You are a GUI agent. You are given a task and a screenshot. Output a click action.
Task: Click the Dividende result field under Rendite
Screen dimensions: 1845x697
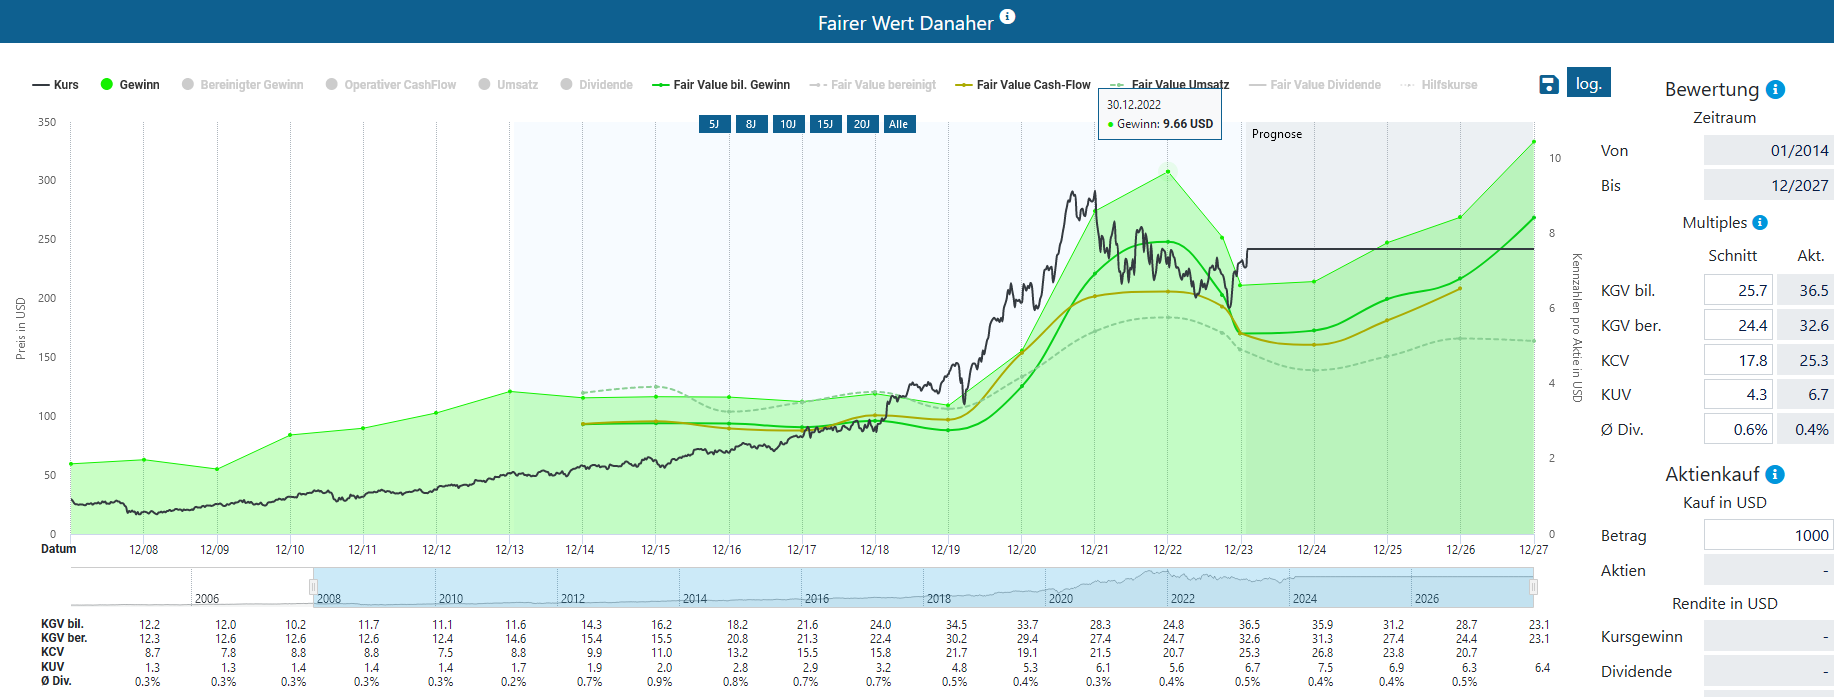click(x=1768, y=671)
